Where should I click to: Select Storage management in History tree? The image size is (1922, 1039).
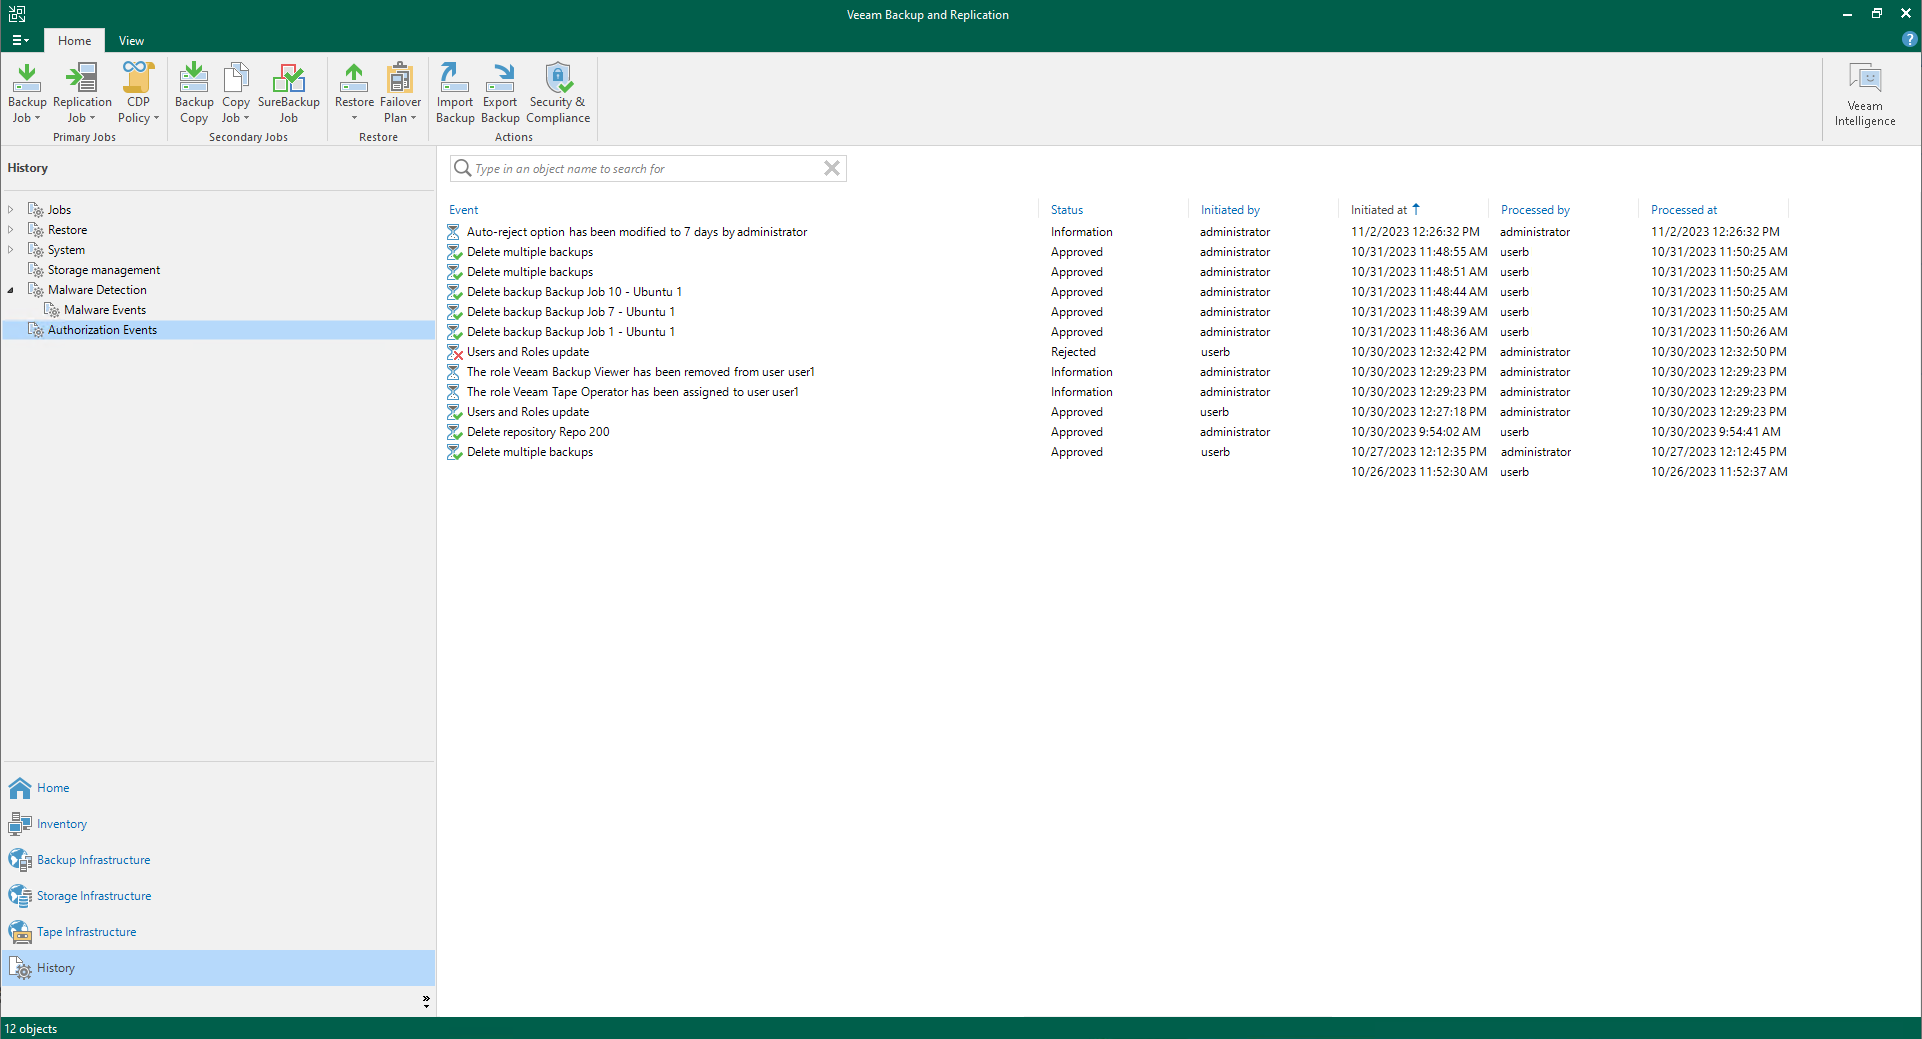(x=103, y=270)
